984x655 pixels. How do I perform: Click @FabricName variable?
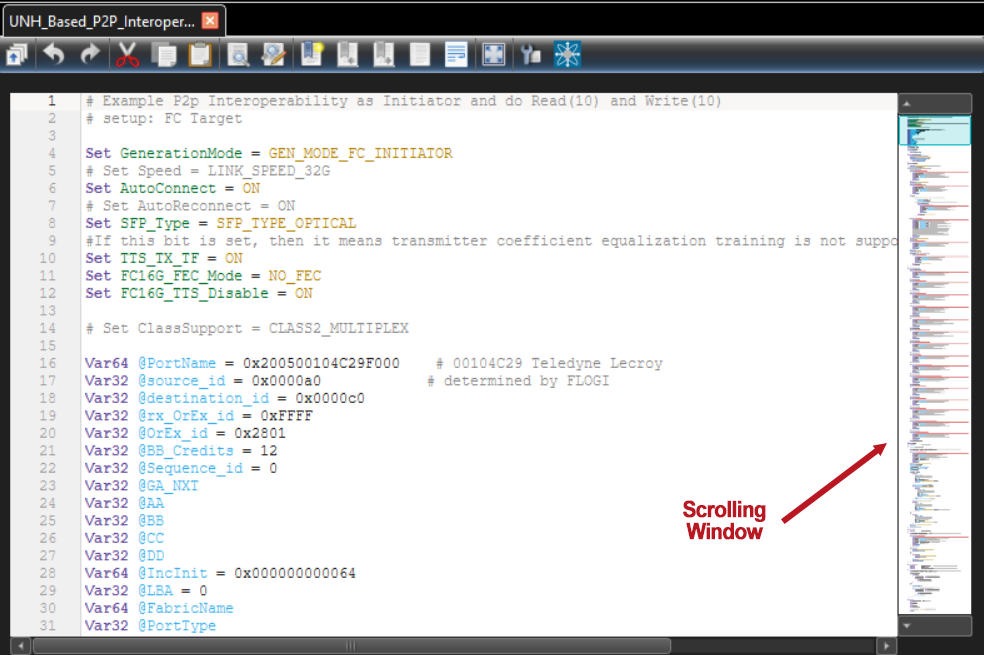(185, 609)
